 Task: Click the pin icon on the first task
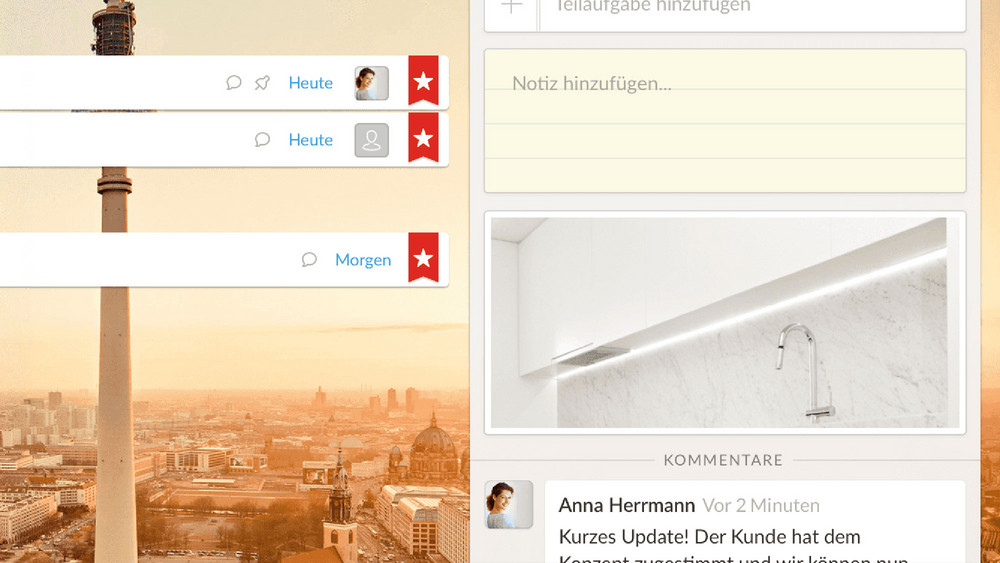point(262,83)
